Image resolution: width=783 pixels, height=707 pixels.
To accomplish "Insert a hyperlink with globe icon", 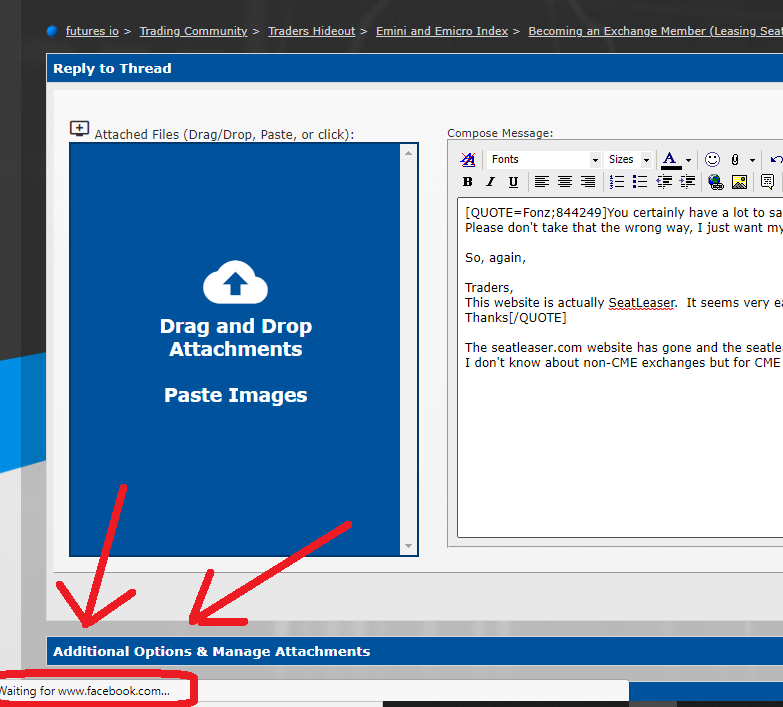I will pos(716,182).
